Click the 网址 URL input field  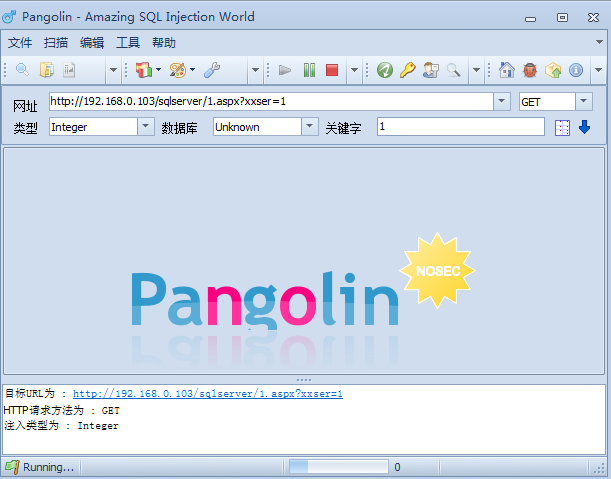pyautogui.click(x=271, y=101)
